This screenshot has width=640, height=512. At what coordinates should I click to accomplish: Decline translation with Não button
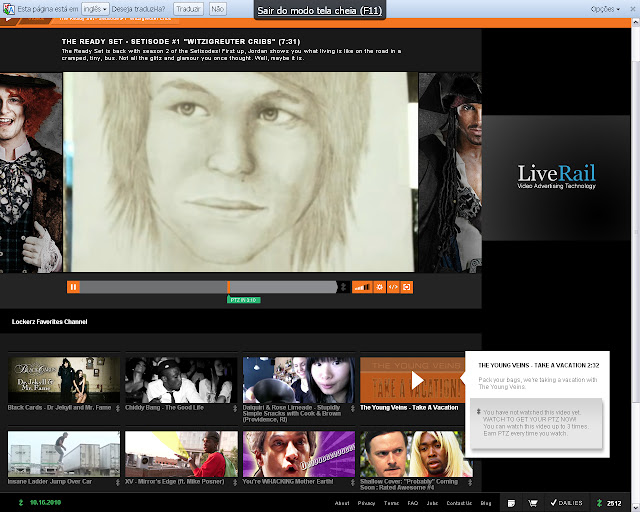(x=218, y=9)
